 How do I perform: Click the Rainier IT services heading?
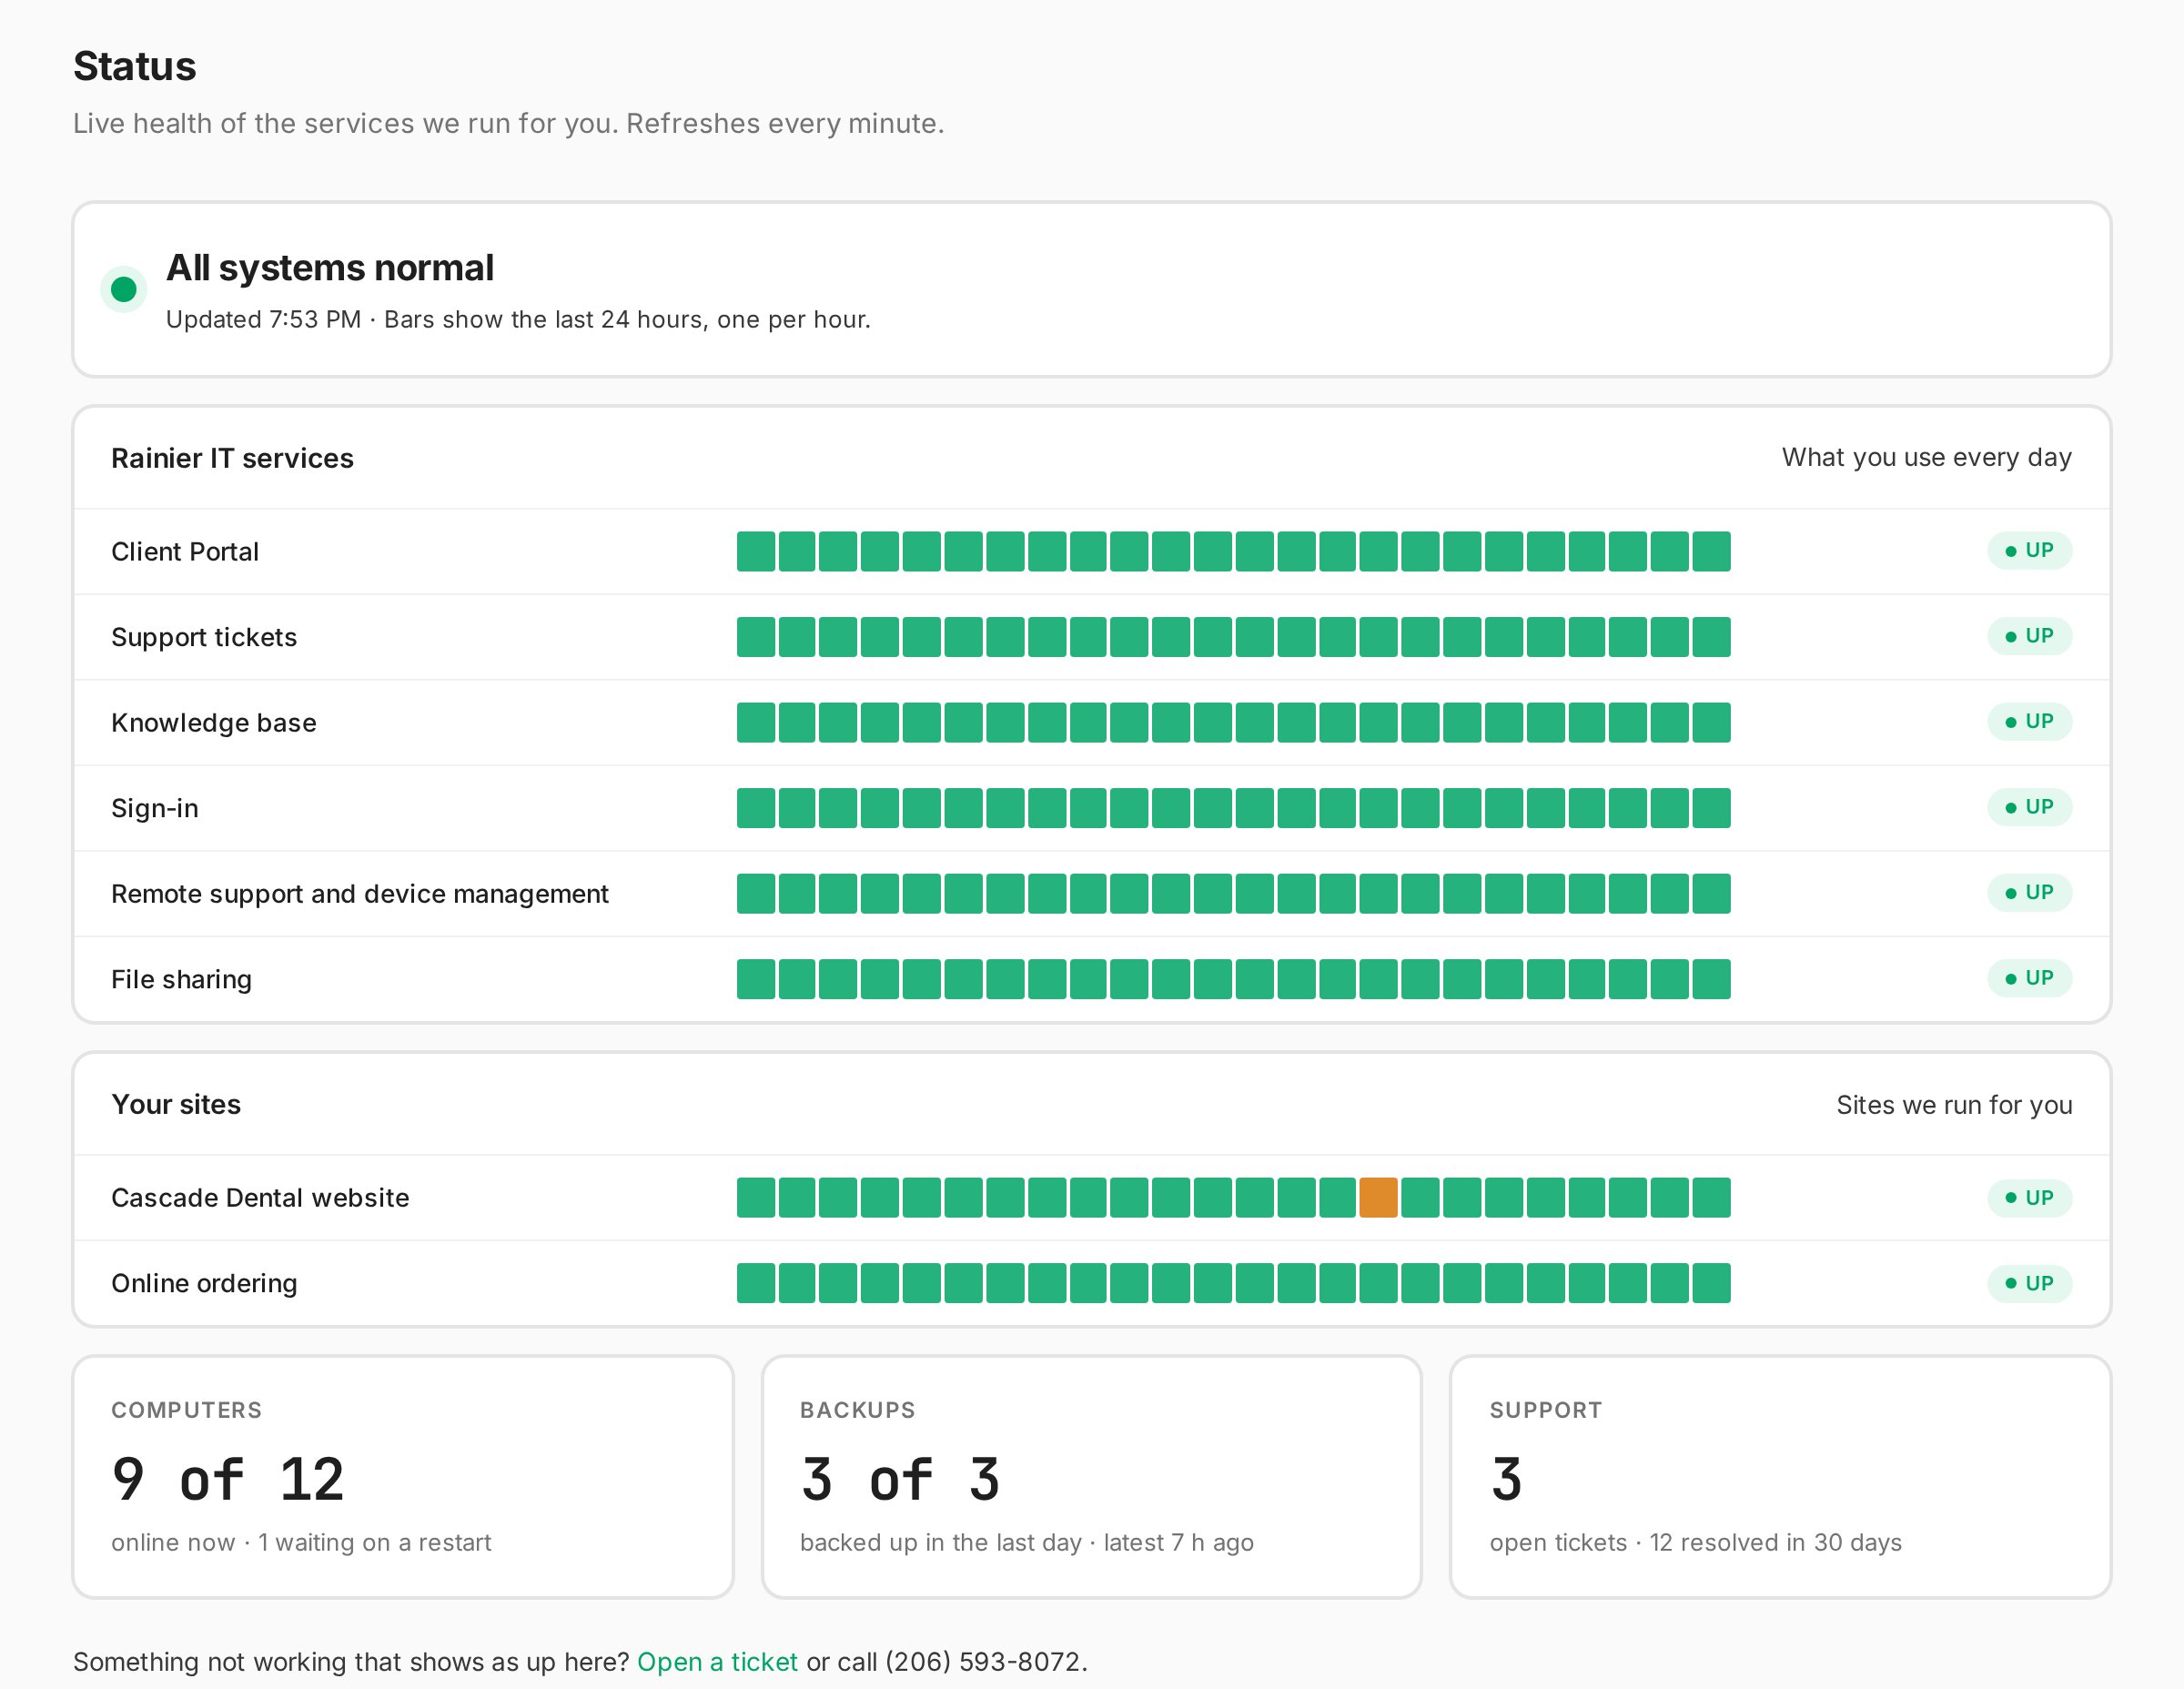232,458
